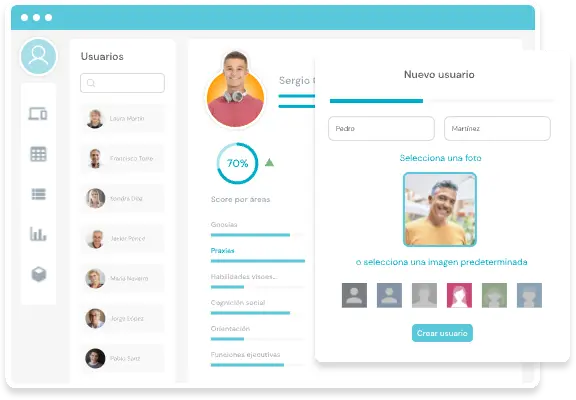Choose the first gray default avatar

pyautogui.click(x=354, y=295)
